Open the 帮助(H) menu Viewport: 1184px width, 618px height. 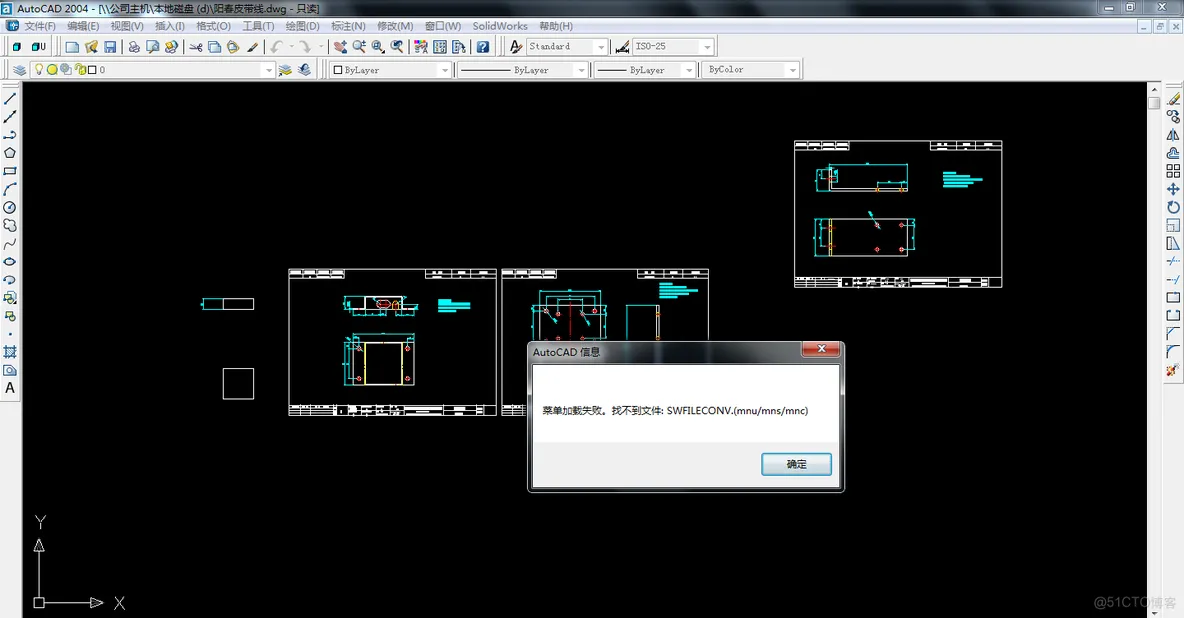tap(556, 26)
